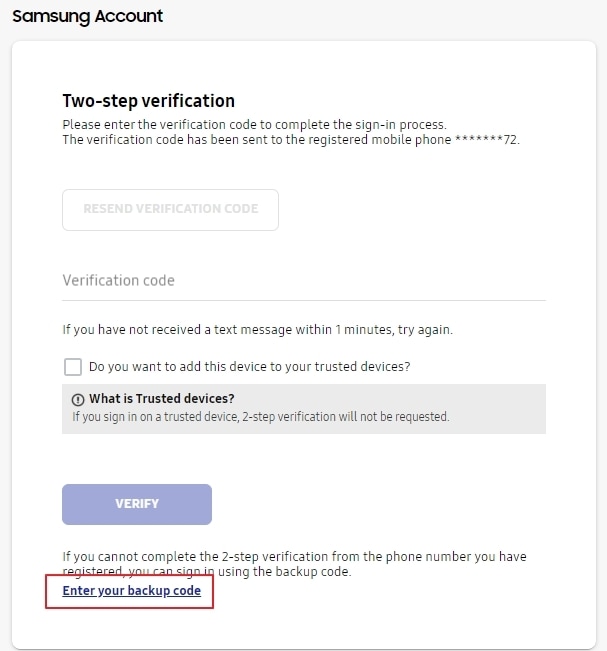Click the info icon beside Trusted devices
Viewport: 607px width, 651px height.
(78, 399)
